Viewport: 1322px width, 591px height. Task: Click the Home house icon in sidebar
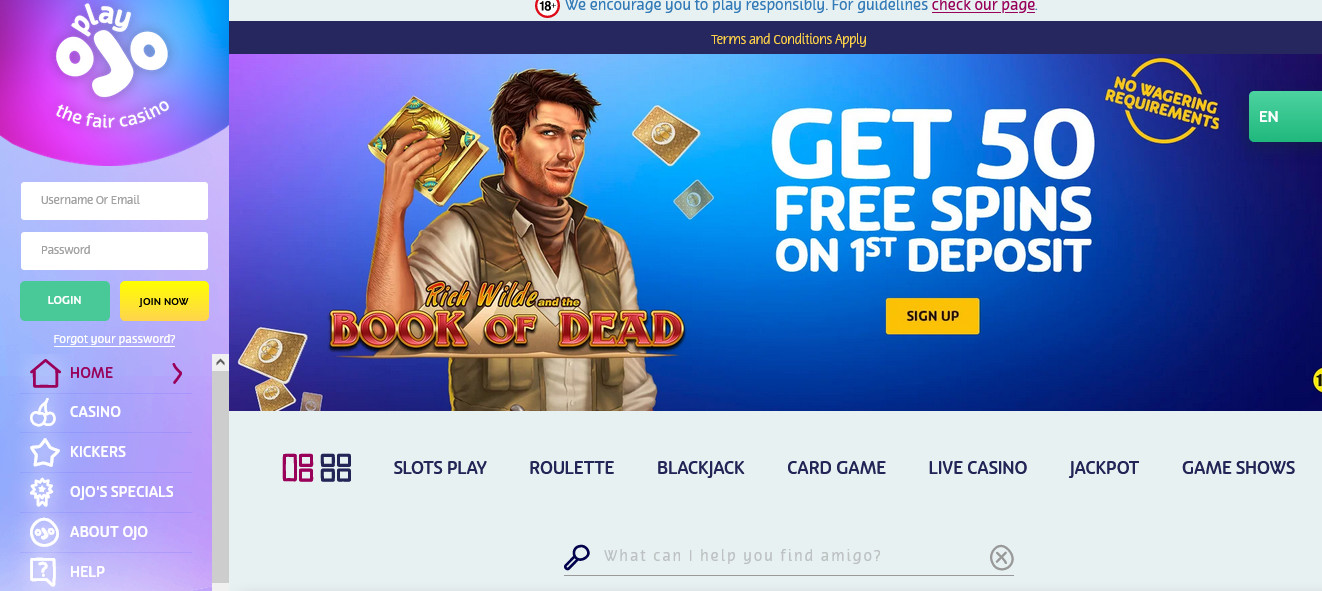coord(45,373)
